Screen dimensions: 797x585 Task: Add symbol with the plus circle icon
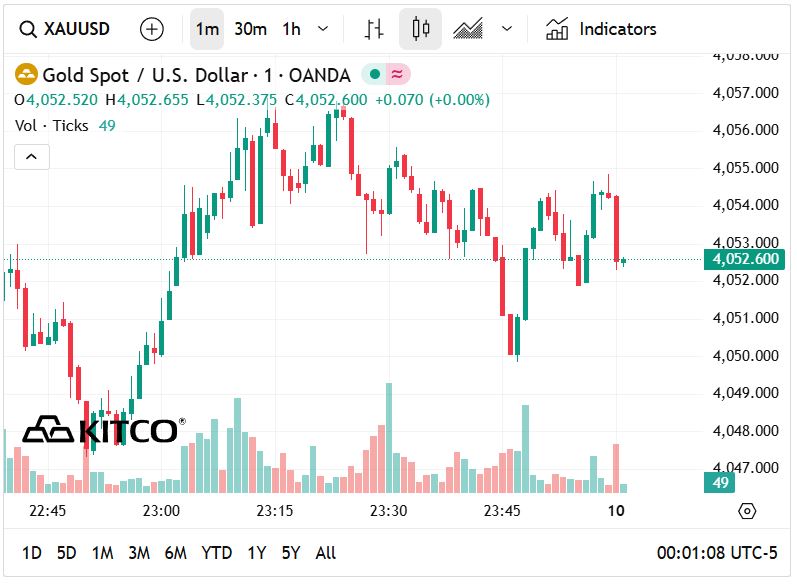152,29
